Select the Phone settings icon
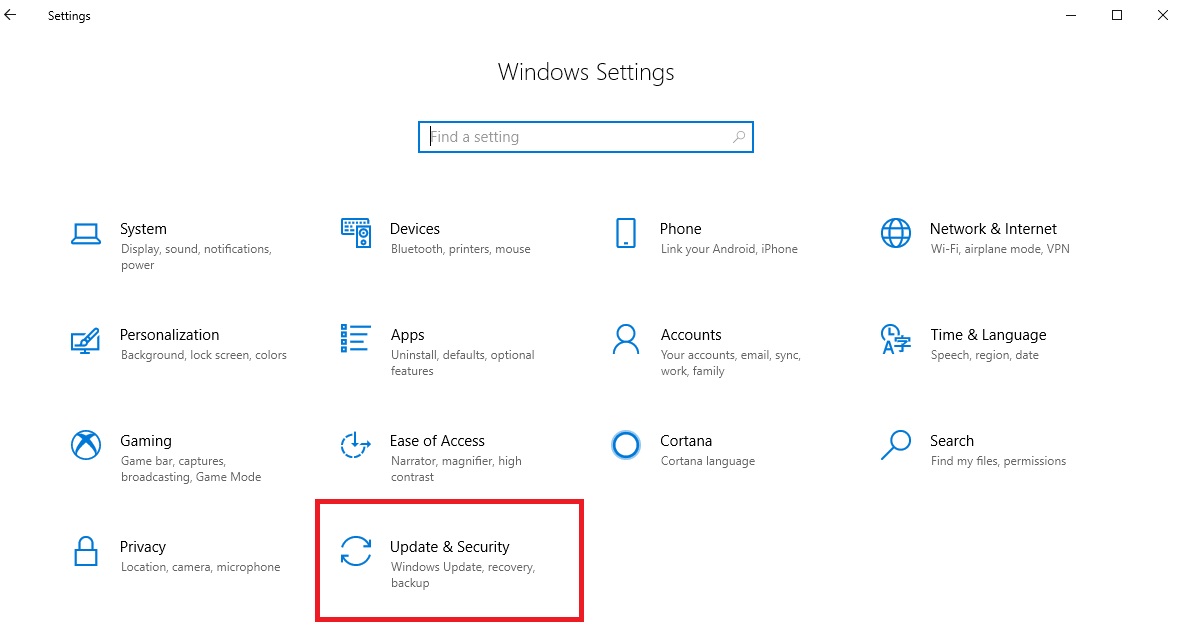The width and height of the screenshot is (1181, 643). tap(625, 233)
